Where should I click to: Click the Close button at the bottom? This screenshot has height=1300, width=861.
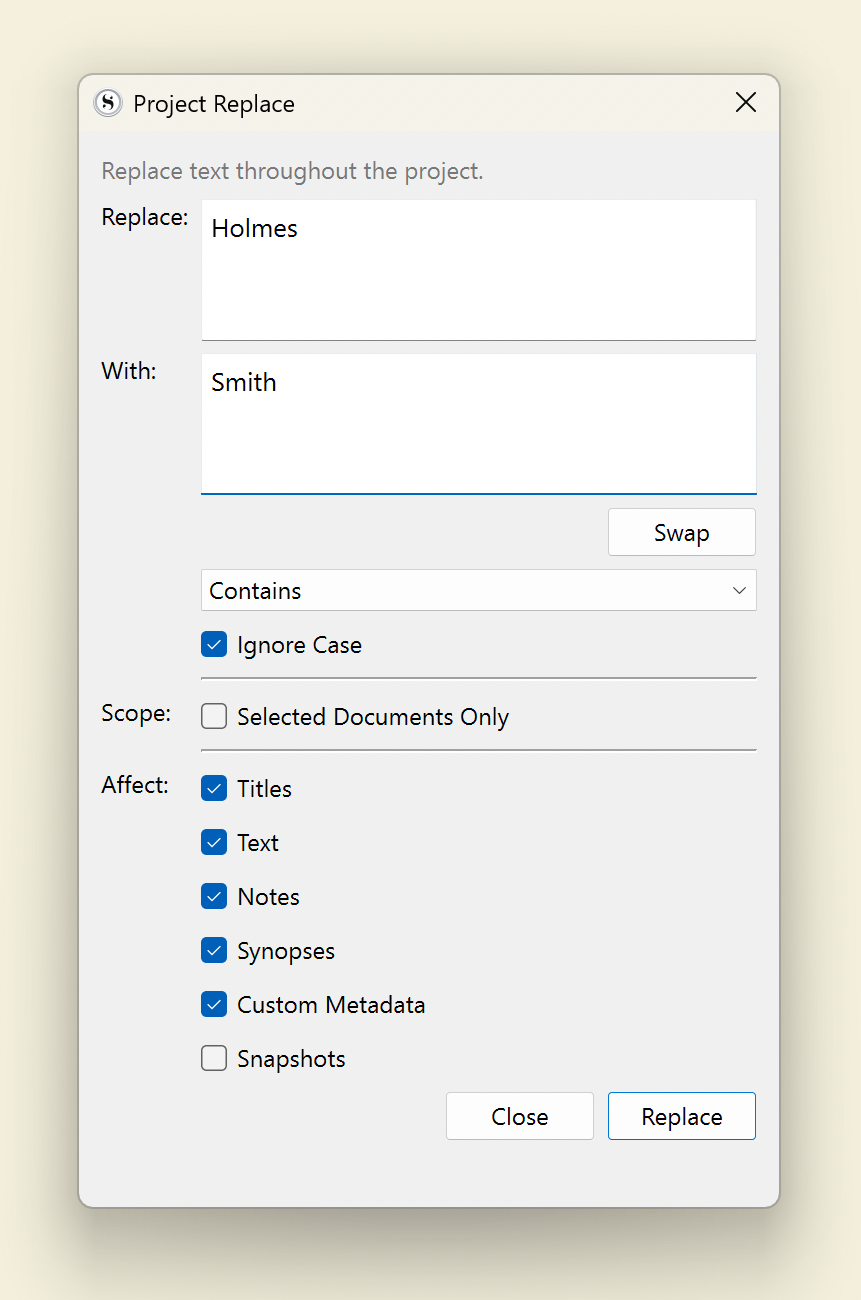point(519,1116)
